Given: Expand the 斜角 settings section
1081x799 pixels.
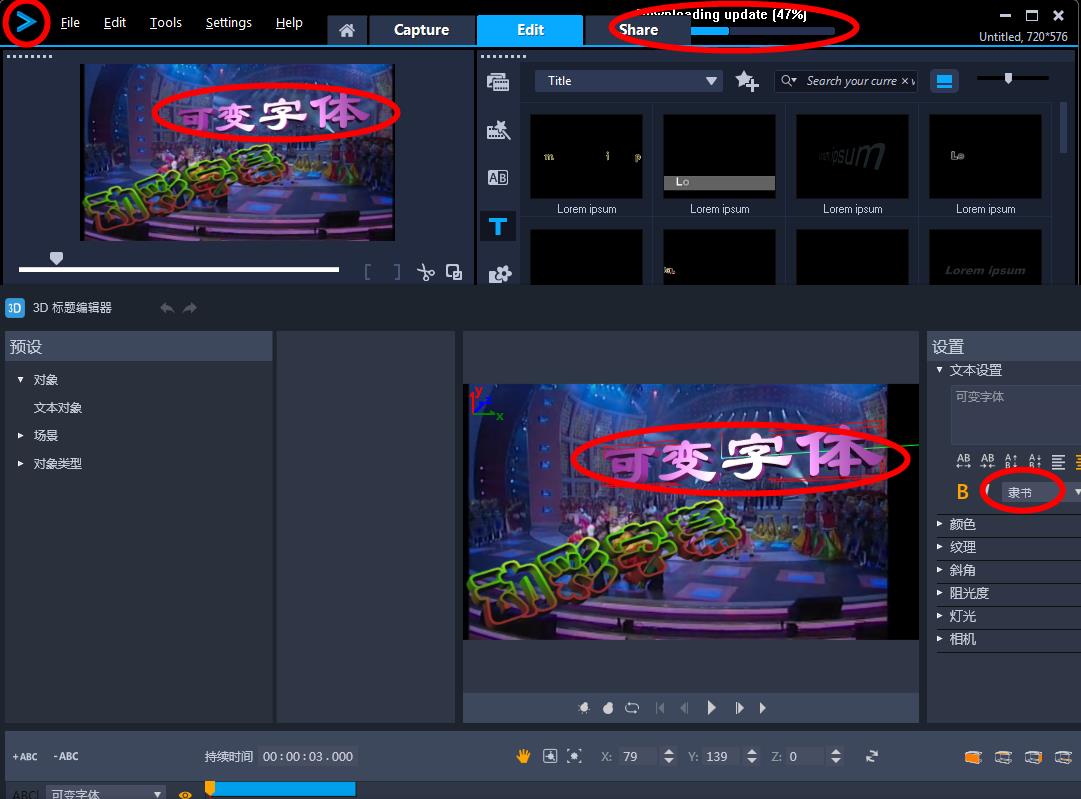Looking at the screenshot, I should (x=940, y=570).
